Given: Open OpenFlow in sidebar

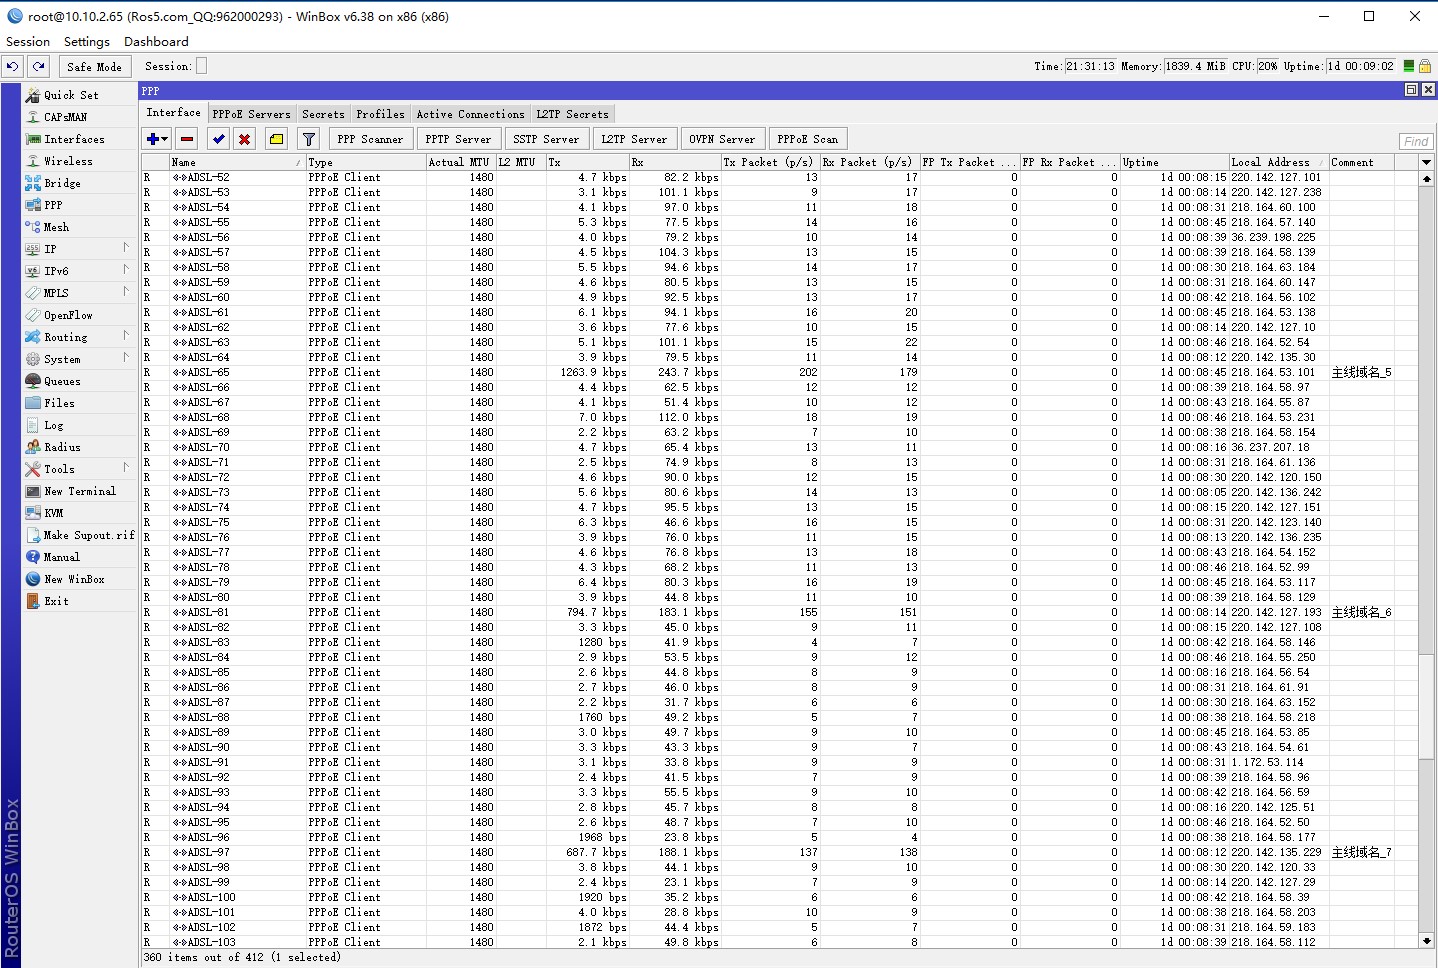Looking at the screenshot, I should [x=79, y=315].
